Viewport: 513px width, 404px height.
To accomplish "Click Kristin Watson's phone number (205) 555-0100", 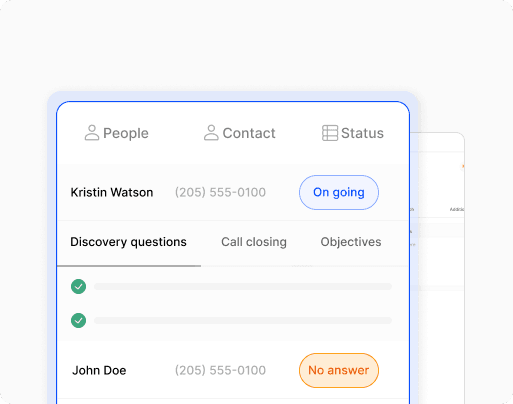I will click(220, 192).
